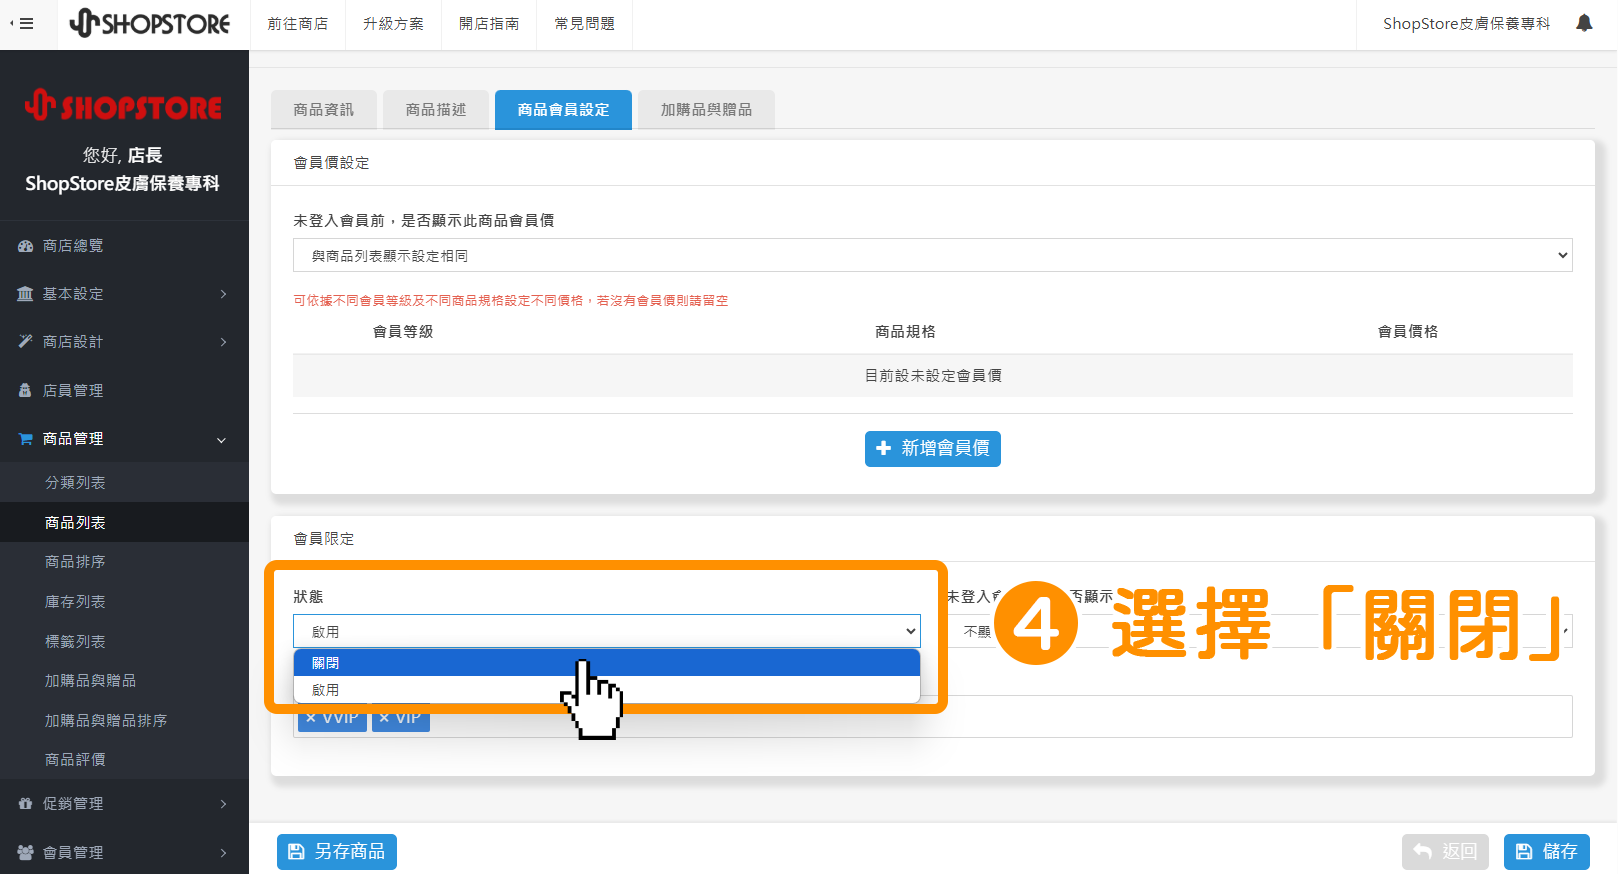Click the 商品規格 column header
Viewport: 1618px width, 874px height.
coord(905,332)
